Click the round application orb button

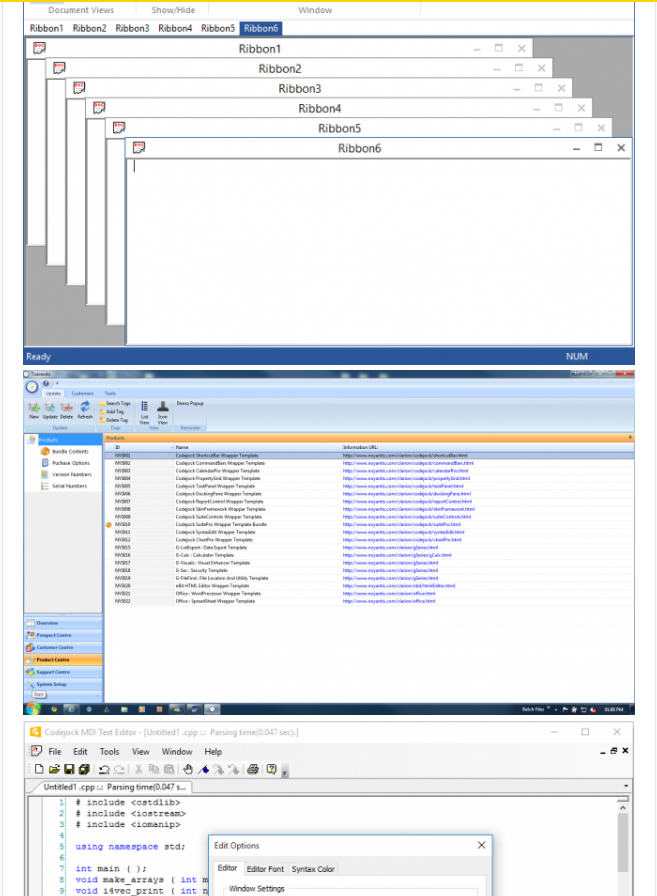point(32,387)
